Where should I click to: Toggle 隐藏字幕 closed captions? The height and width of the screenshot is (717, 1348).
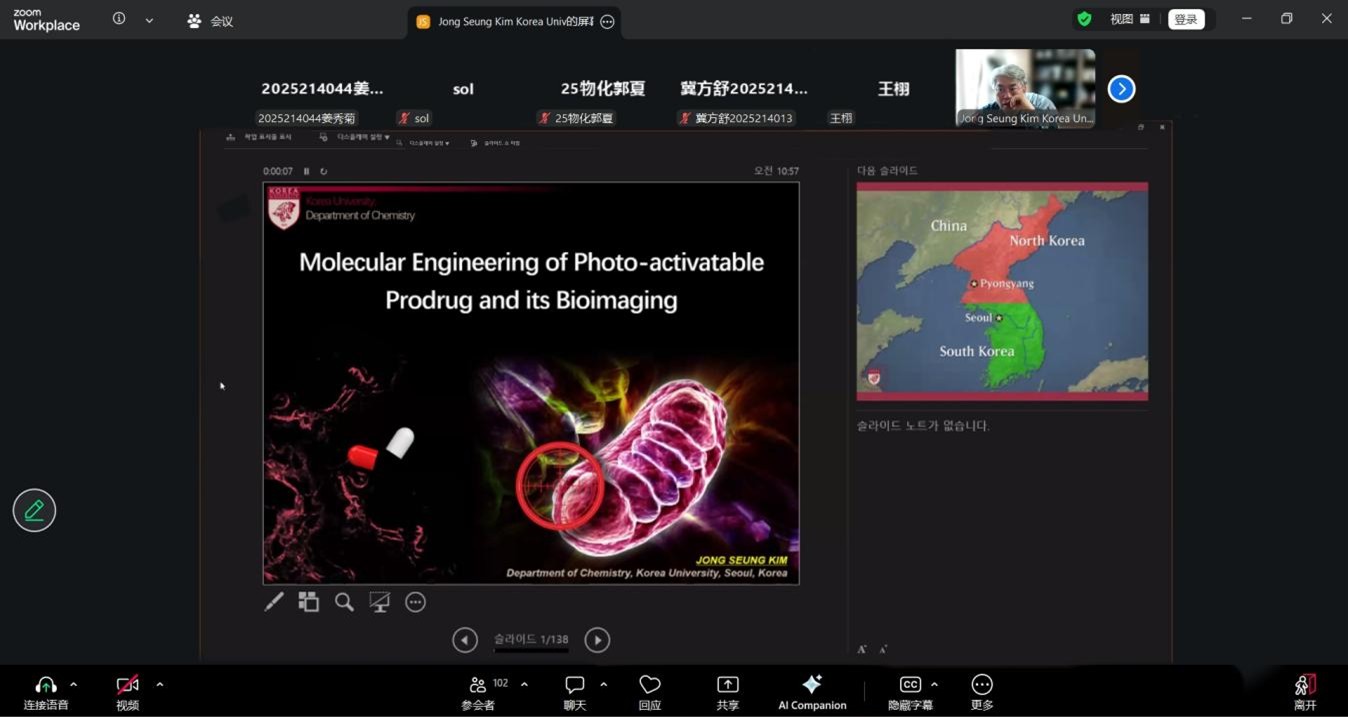pos(909,691)
